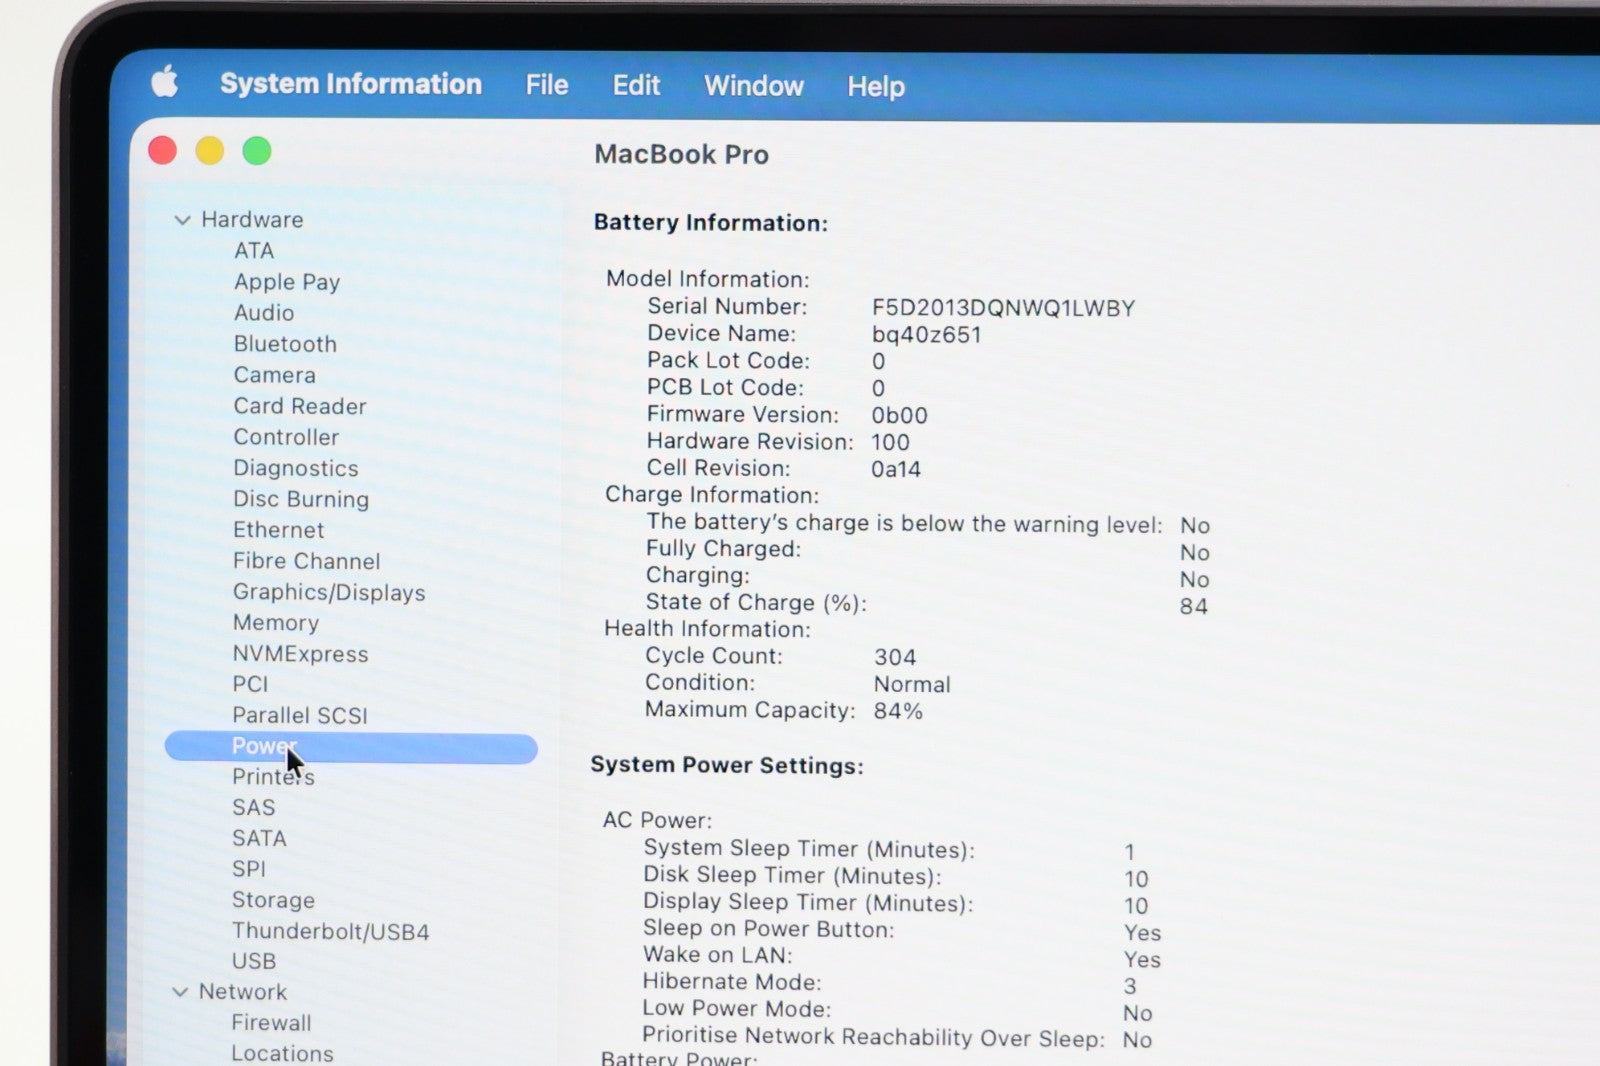The width and height of the screenshot is (1600, 1066).
Task: Select the Audio hardware item
Action: tap(264, 313)
